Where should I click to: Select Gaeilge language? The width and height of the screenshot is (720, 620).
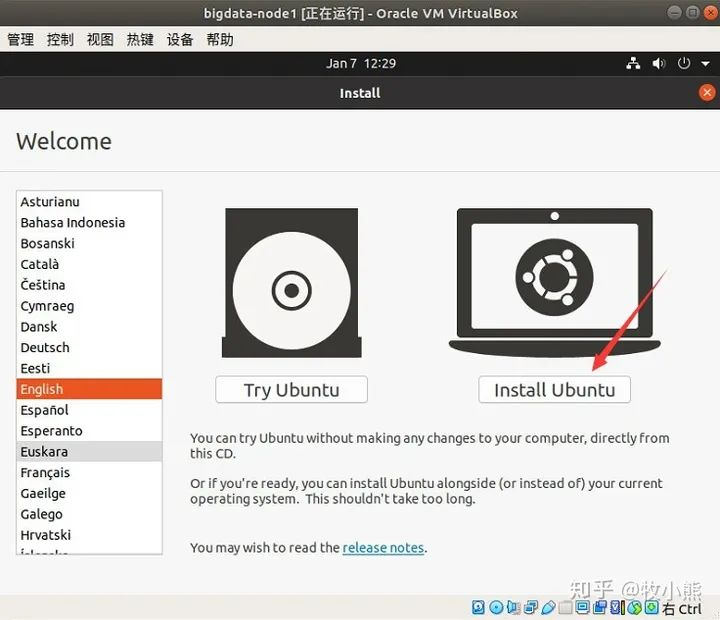89,493
